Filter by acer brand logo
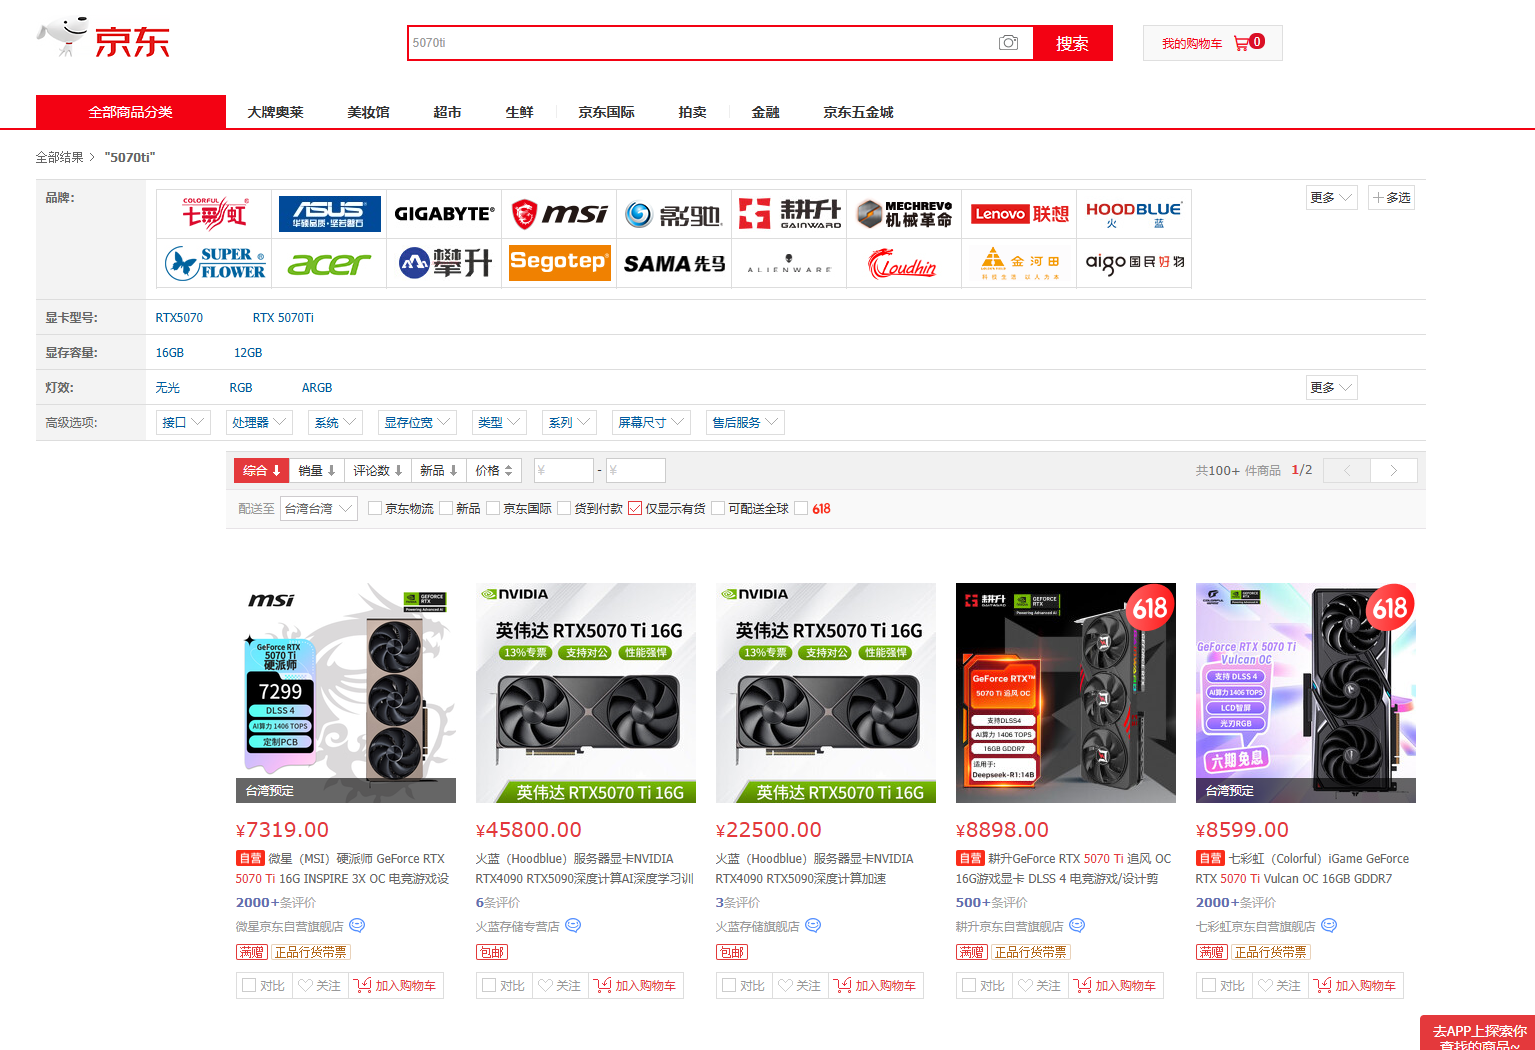 (x=329, y=263)
